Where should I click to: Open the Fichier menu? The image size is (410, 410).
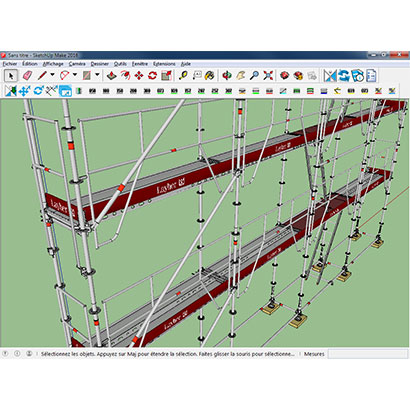[10, 64]
